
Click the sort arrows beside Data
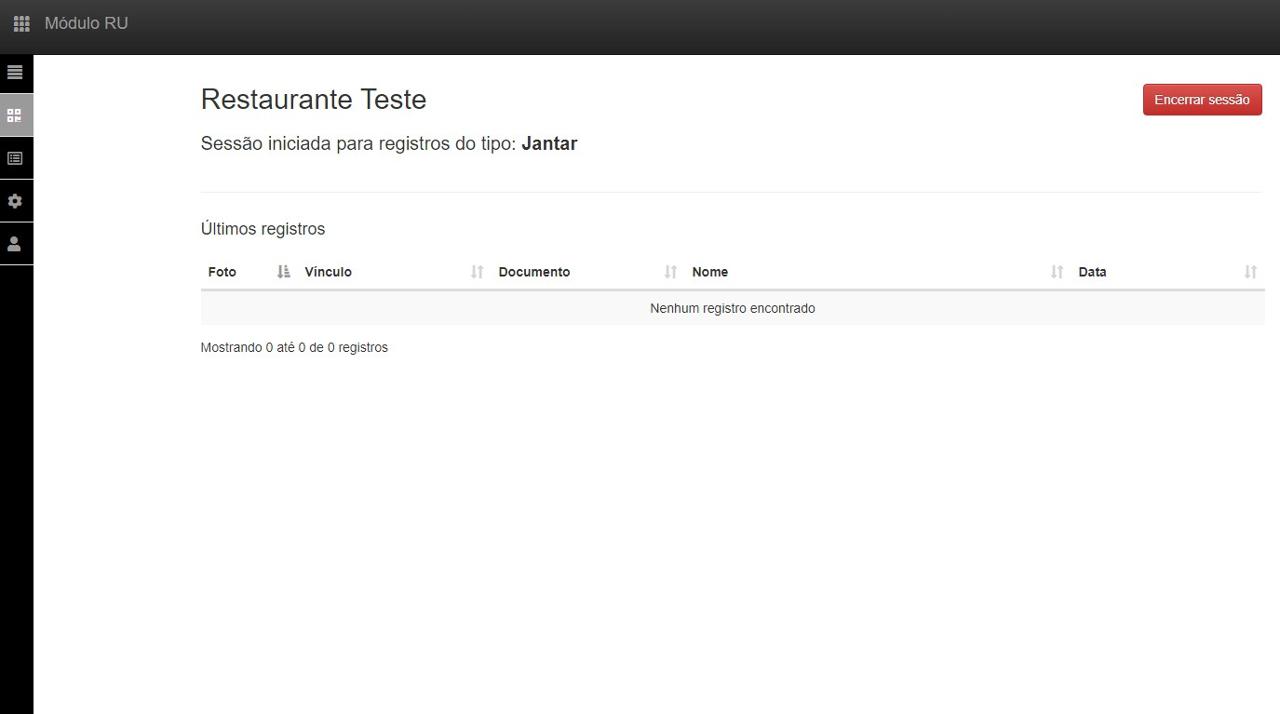1250,272
